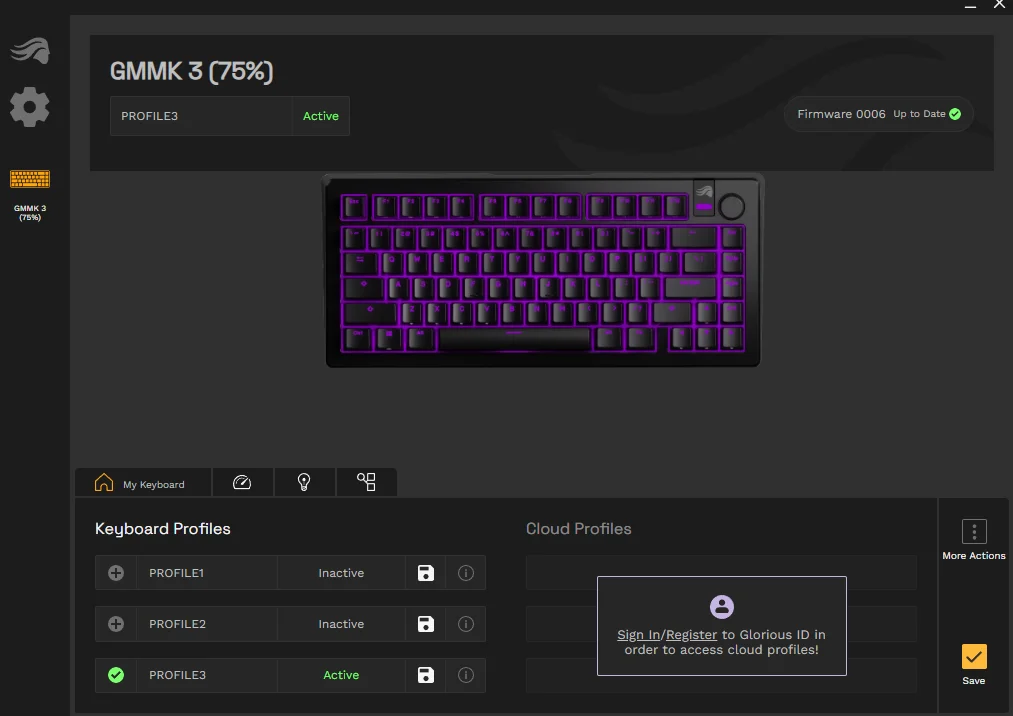This screenshot has width=1013, height=716.
Task: Click the GMMK 3 (75%) title
Action: click(x=191, y=71)
